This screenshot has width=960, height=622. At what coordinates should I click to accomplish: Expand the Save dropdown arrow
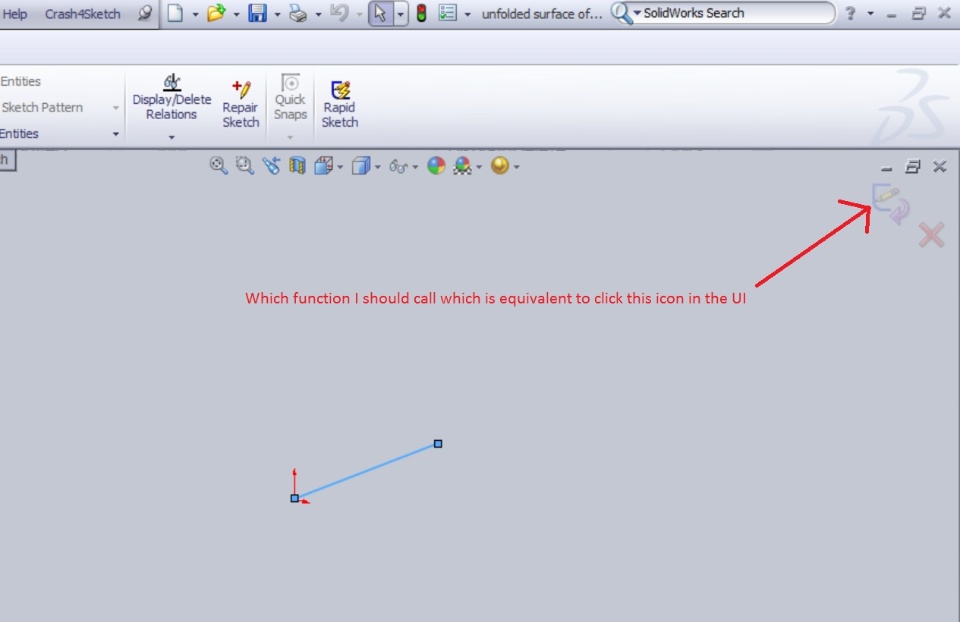[277, 13]
